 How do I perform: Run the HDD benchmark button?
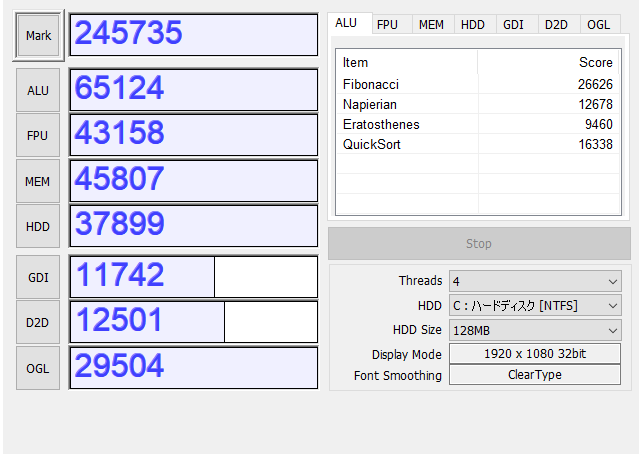coord(38,226)
